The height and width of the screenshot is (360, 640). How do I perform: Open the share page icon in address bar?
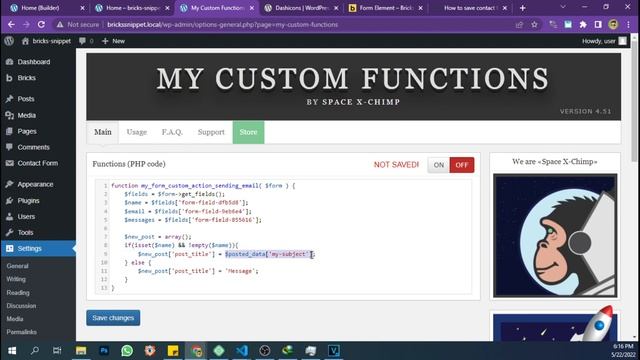[519, 24]
